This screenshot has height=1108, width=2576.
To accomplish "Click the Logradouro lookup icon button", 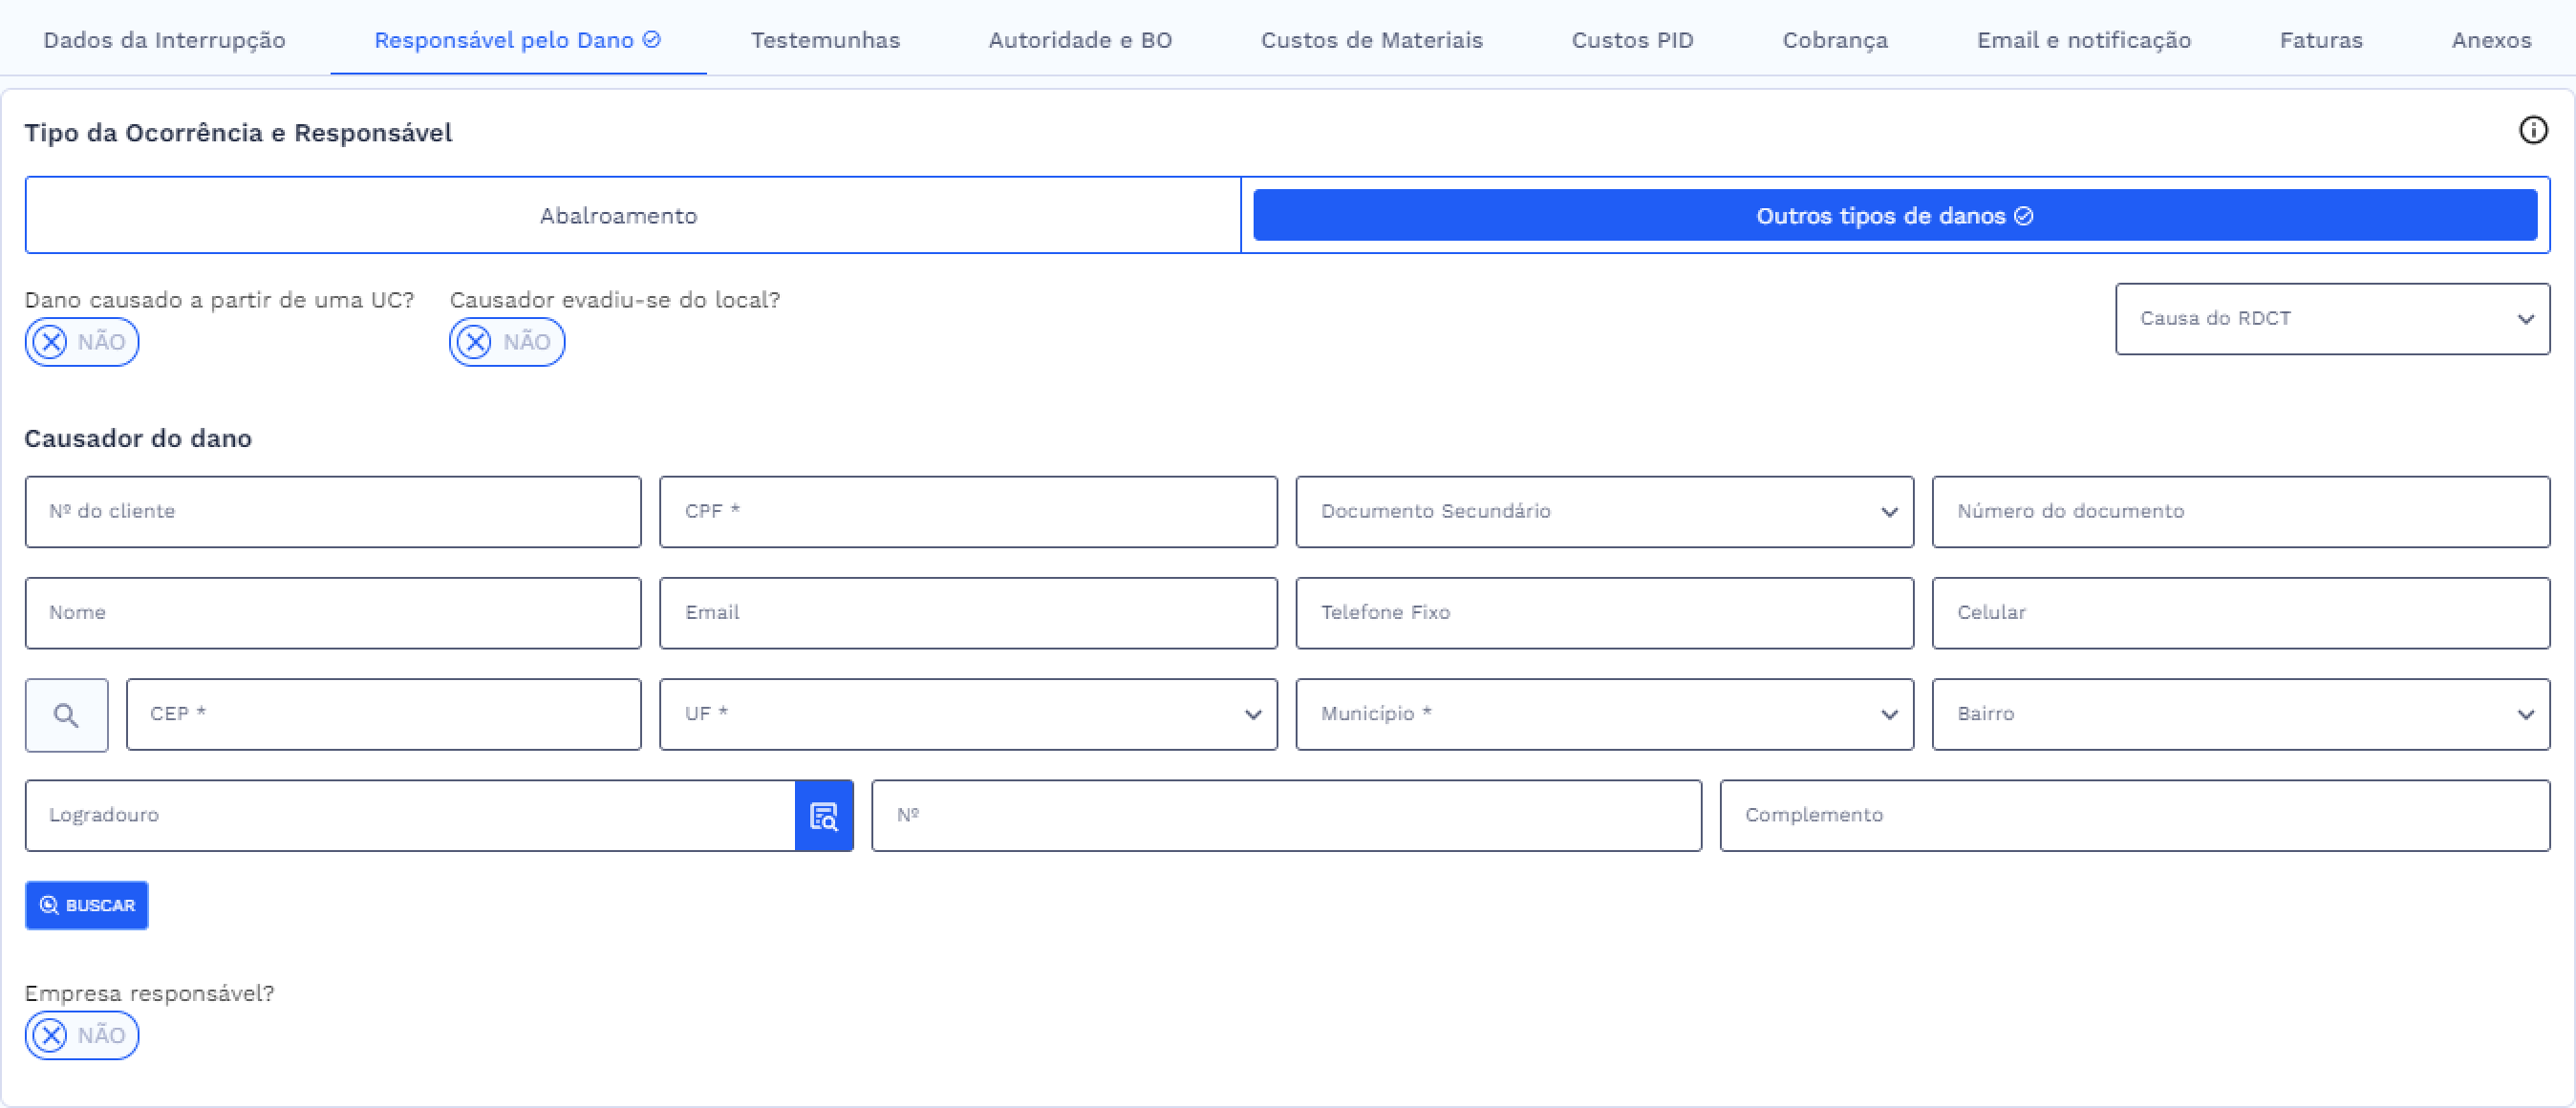I will (823, 816).
